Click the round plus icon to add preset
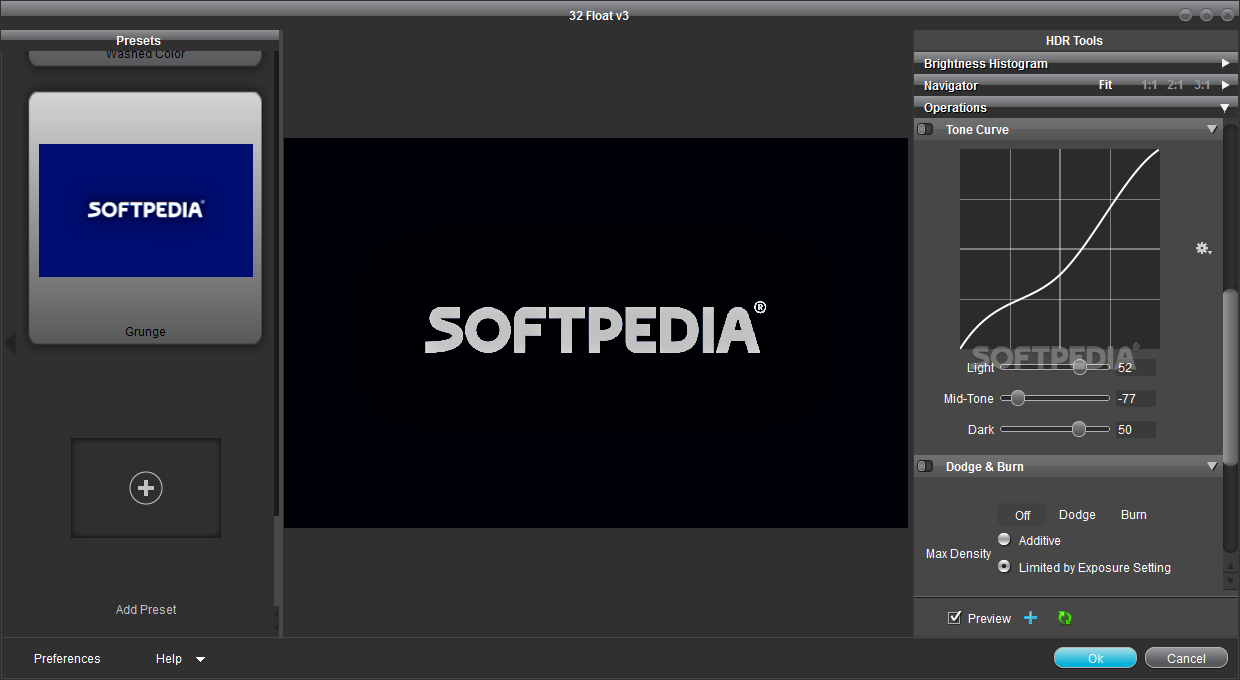Screen dimensions: 1240x680 pyautogui.click(x=146, y=487)
